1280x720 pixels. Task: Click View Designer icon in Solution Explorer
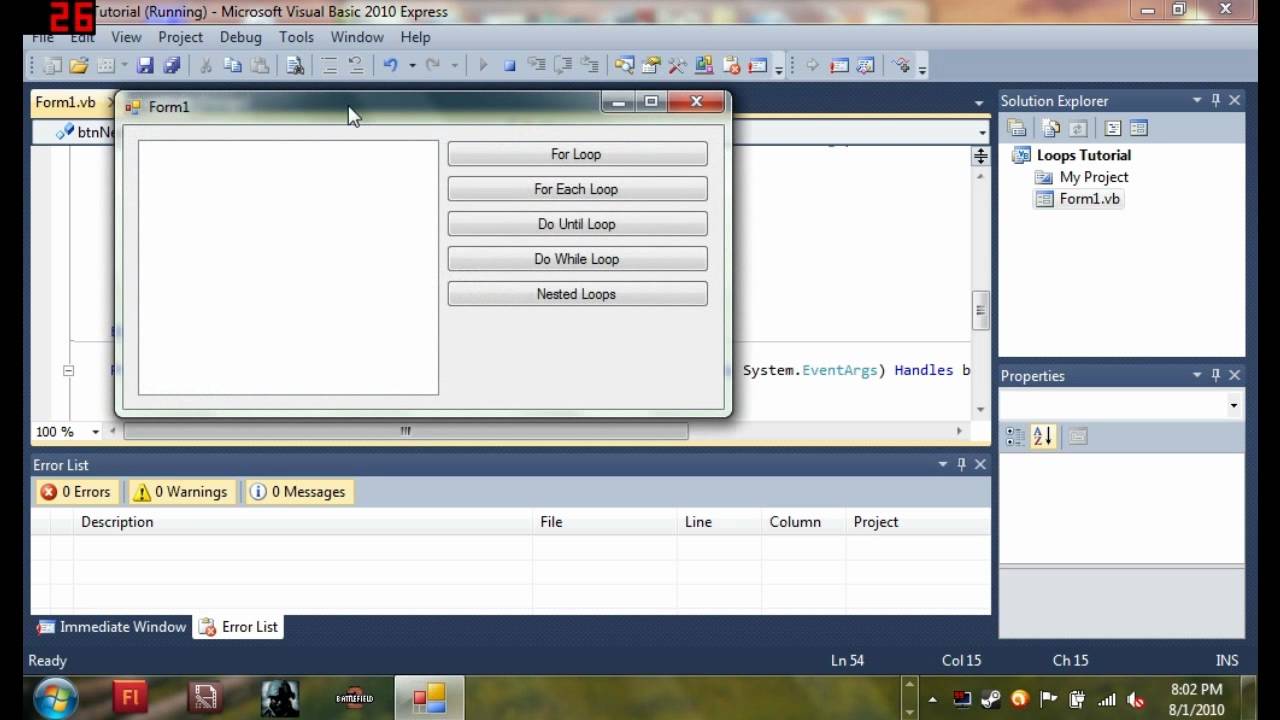click(1139, 128)
